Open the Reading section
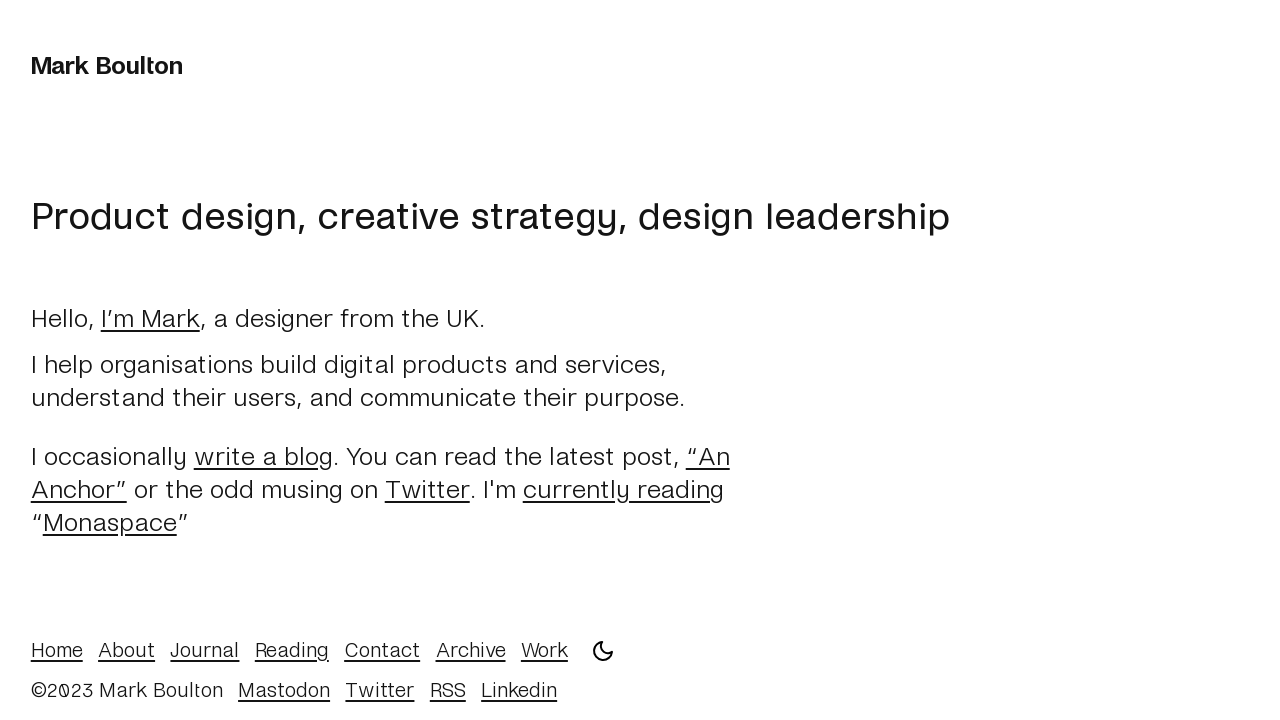Screen dimensions: 1280x720 pos(291,649)
